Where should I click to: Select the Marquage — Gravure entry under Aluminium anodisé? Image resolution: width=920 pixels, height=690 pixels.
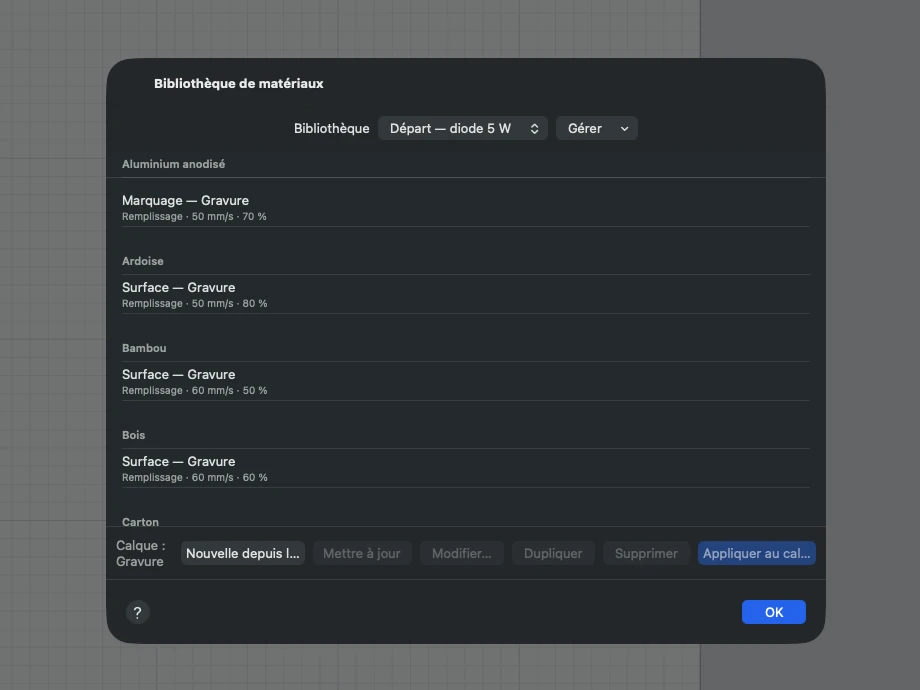pyautogui.click(x=465, y=208)
